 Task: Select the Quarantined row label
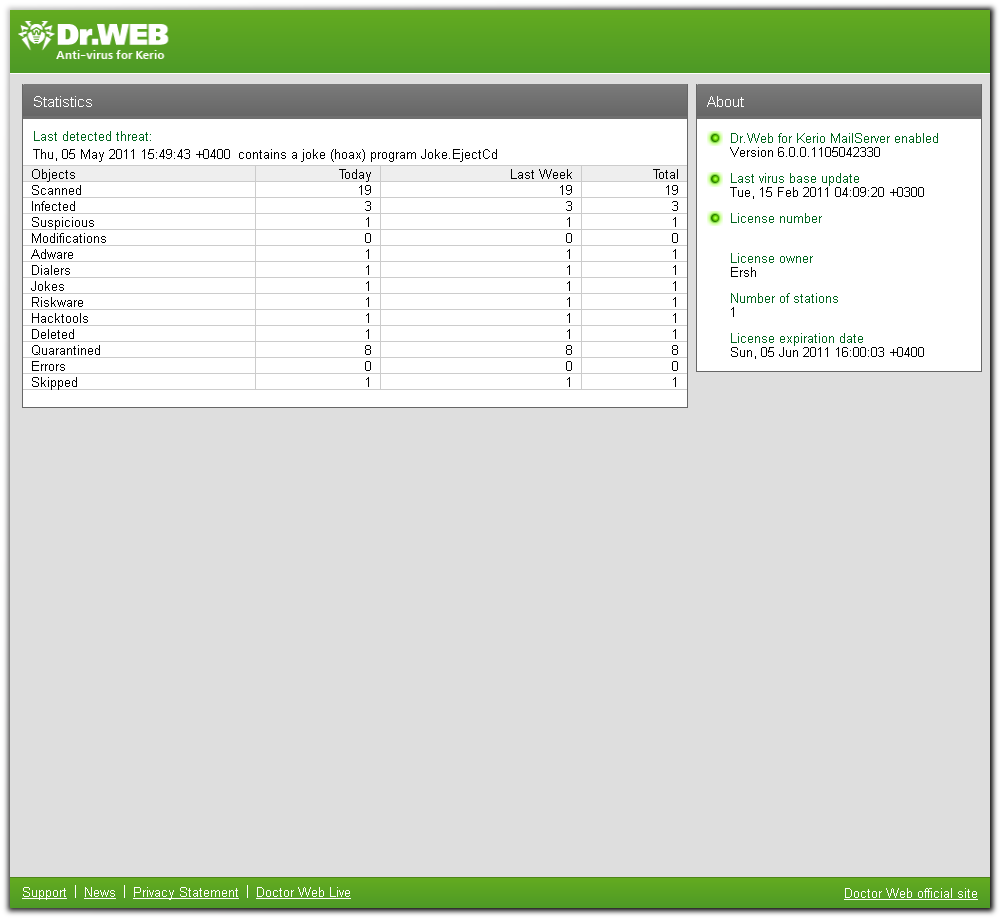66,350
